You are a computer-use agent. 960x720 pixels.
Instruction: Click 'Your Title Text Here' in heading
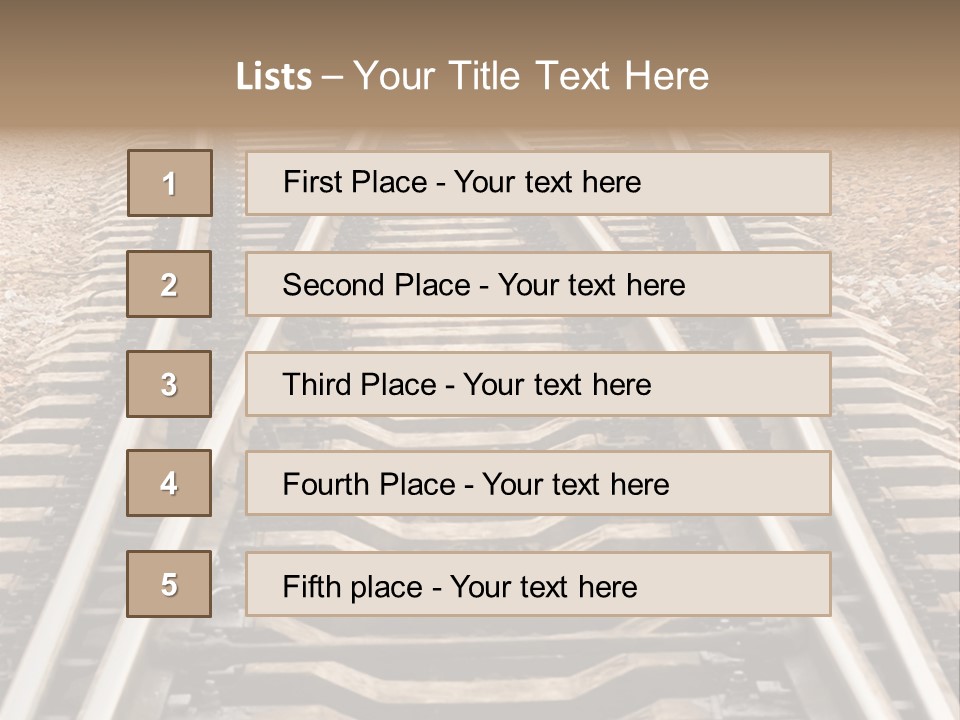[531, 76]
